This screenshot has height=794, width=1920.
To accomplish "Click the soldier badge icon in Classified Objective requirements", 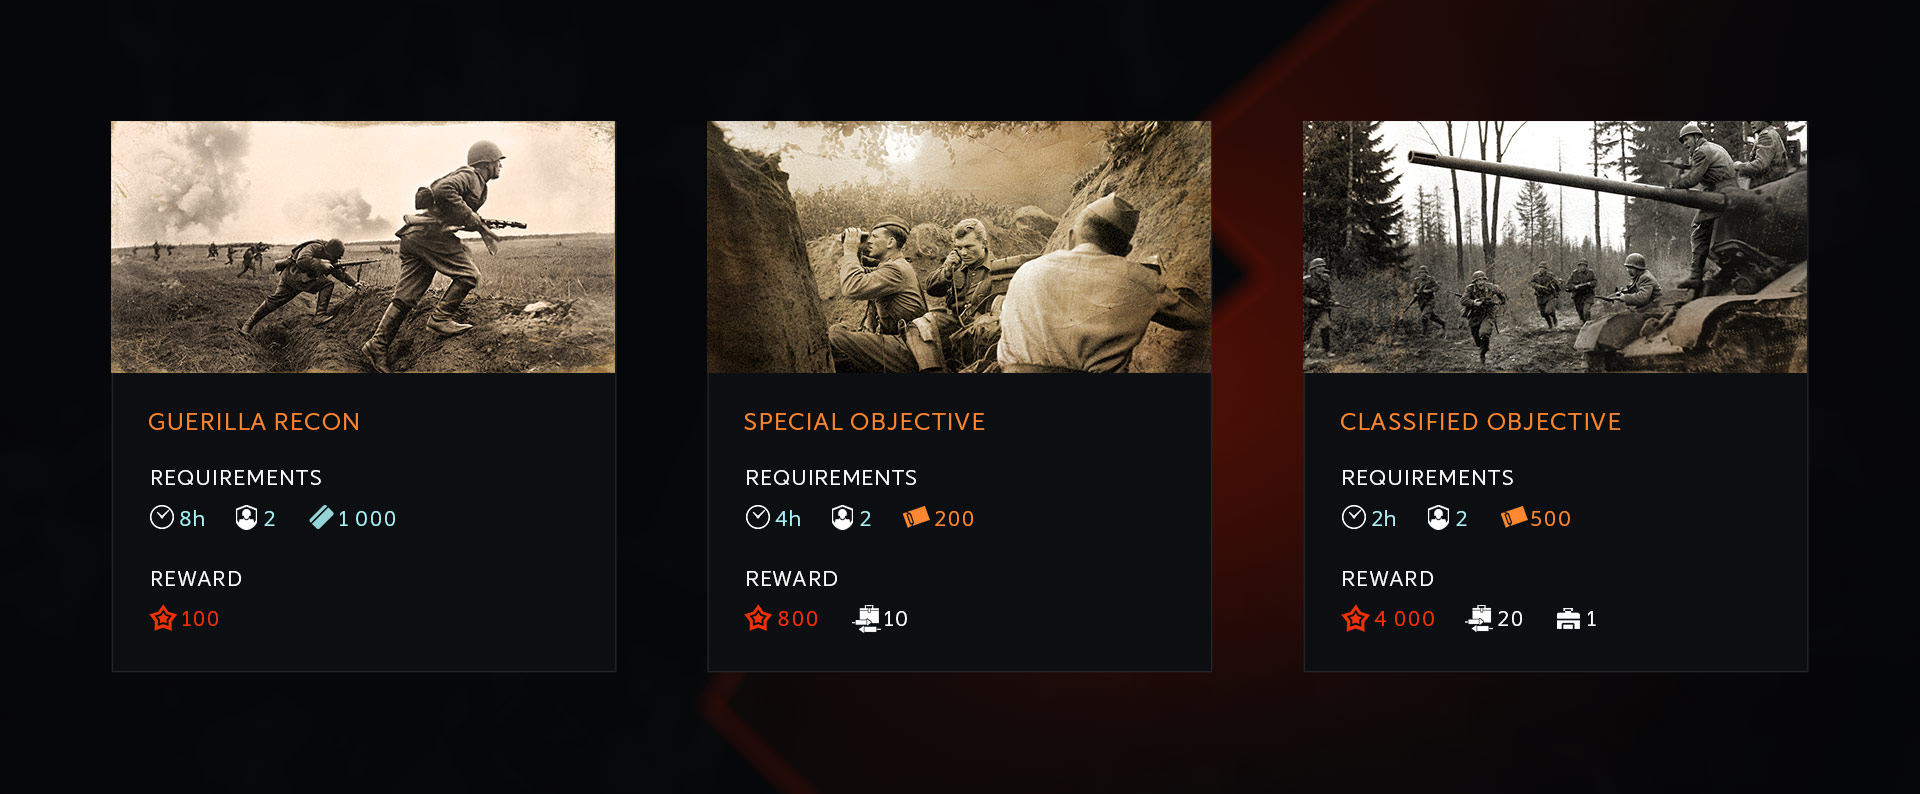I will point(1438,517).
